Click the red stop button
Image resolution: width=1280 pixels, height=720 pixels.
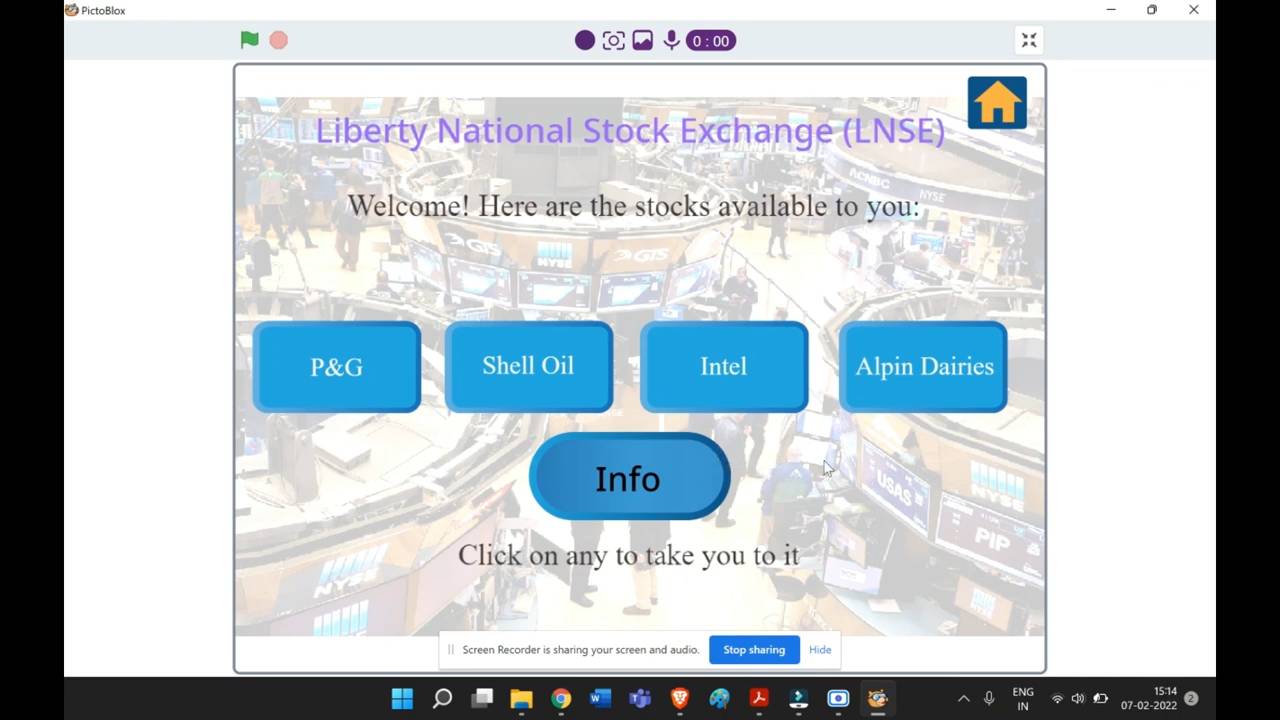(x=279, y=40)
